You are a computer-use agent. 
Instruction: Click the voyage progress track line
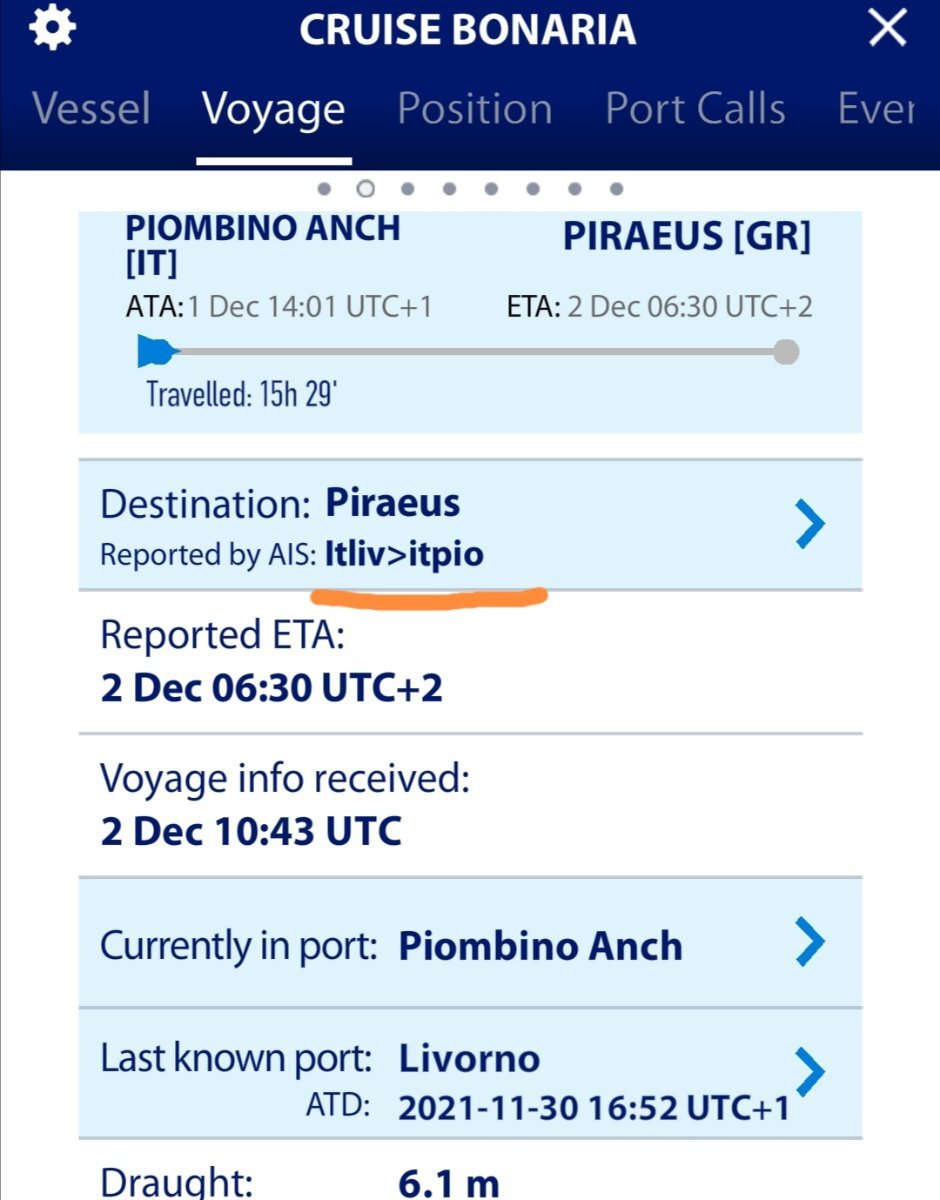(x=470, y=351)
